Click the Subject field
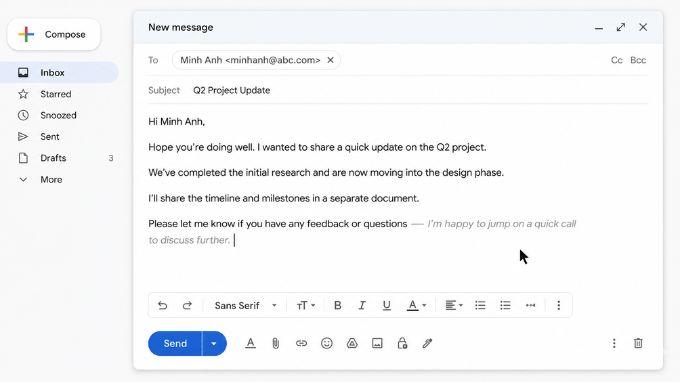This screenshot has height=382, width=680. (398, 90)
